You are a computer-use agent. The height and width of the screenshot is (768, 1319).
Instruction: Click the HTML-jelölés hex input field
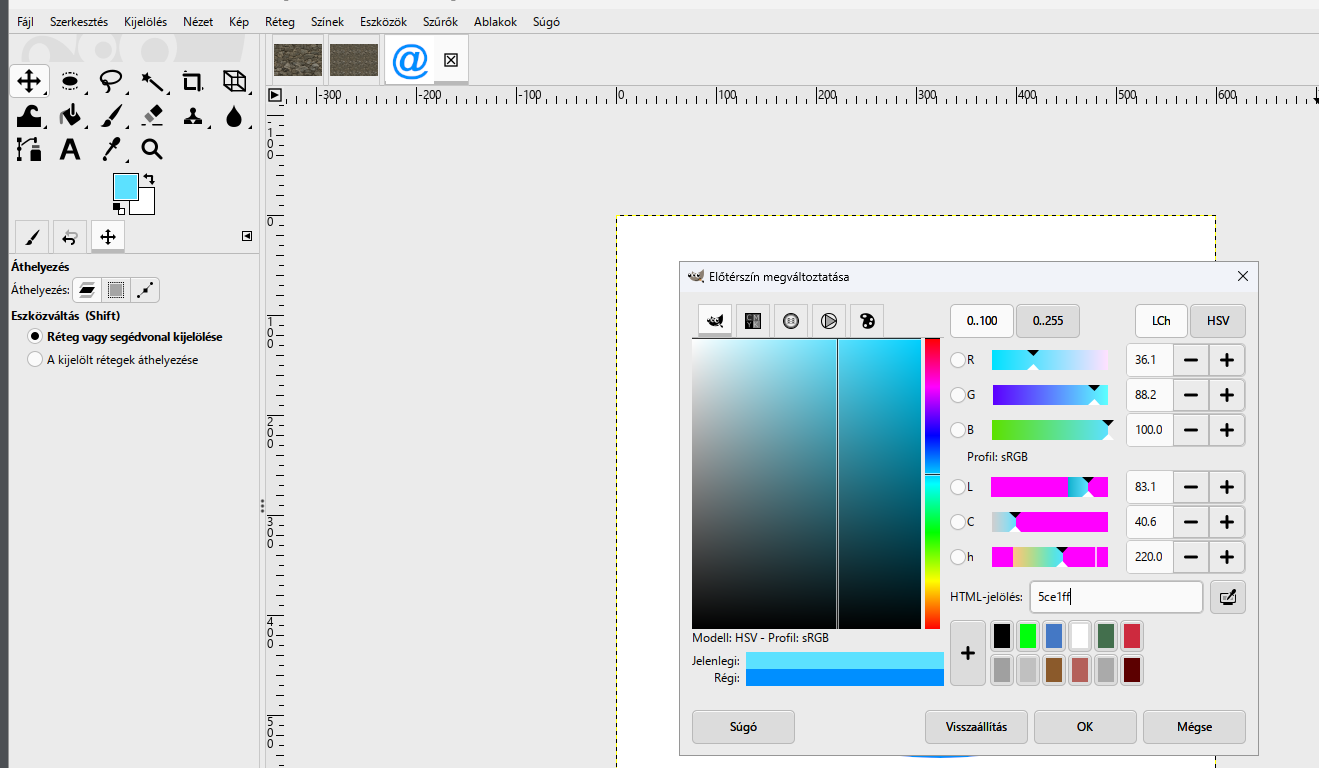tap(1116, 597)
